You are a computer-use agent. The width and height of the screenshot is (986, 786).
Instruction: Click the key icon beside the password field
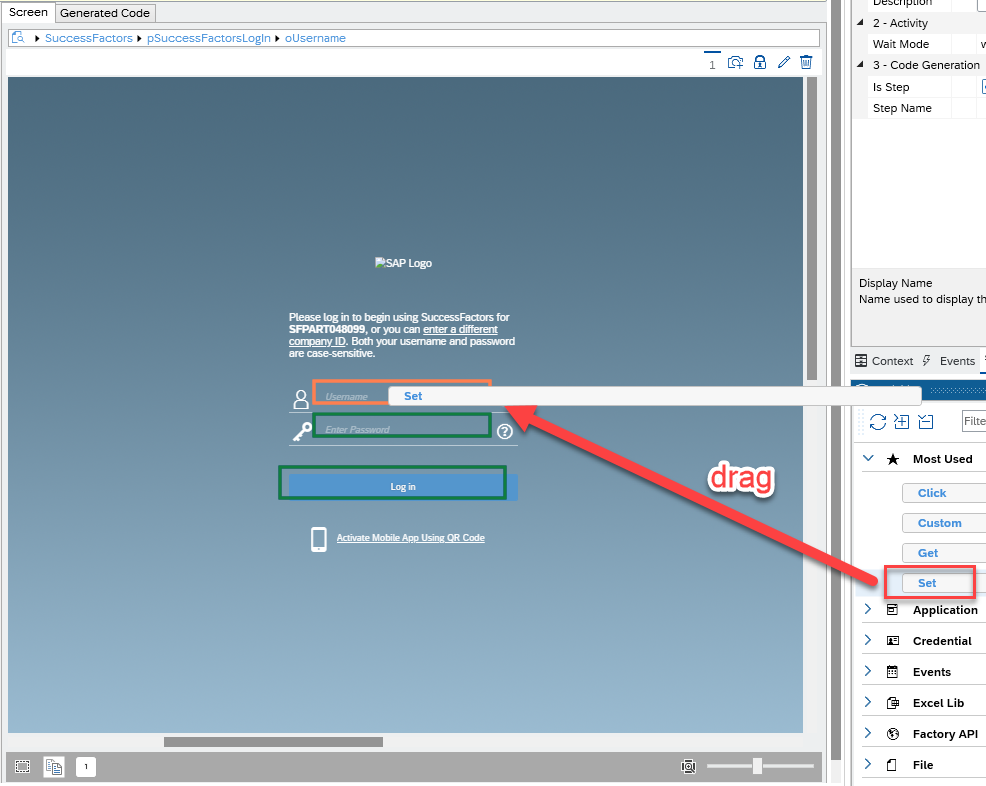click(302, 431)
